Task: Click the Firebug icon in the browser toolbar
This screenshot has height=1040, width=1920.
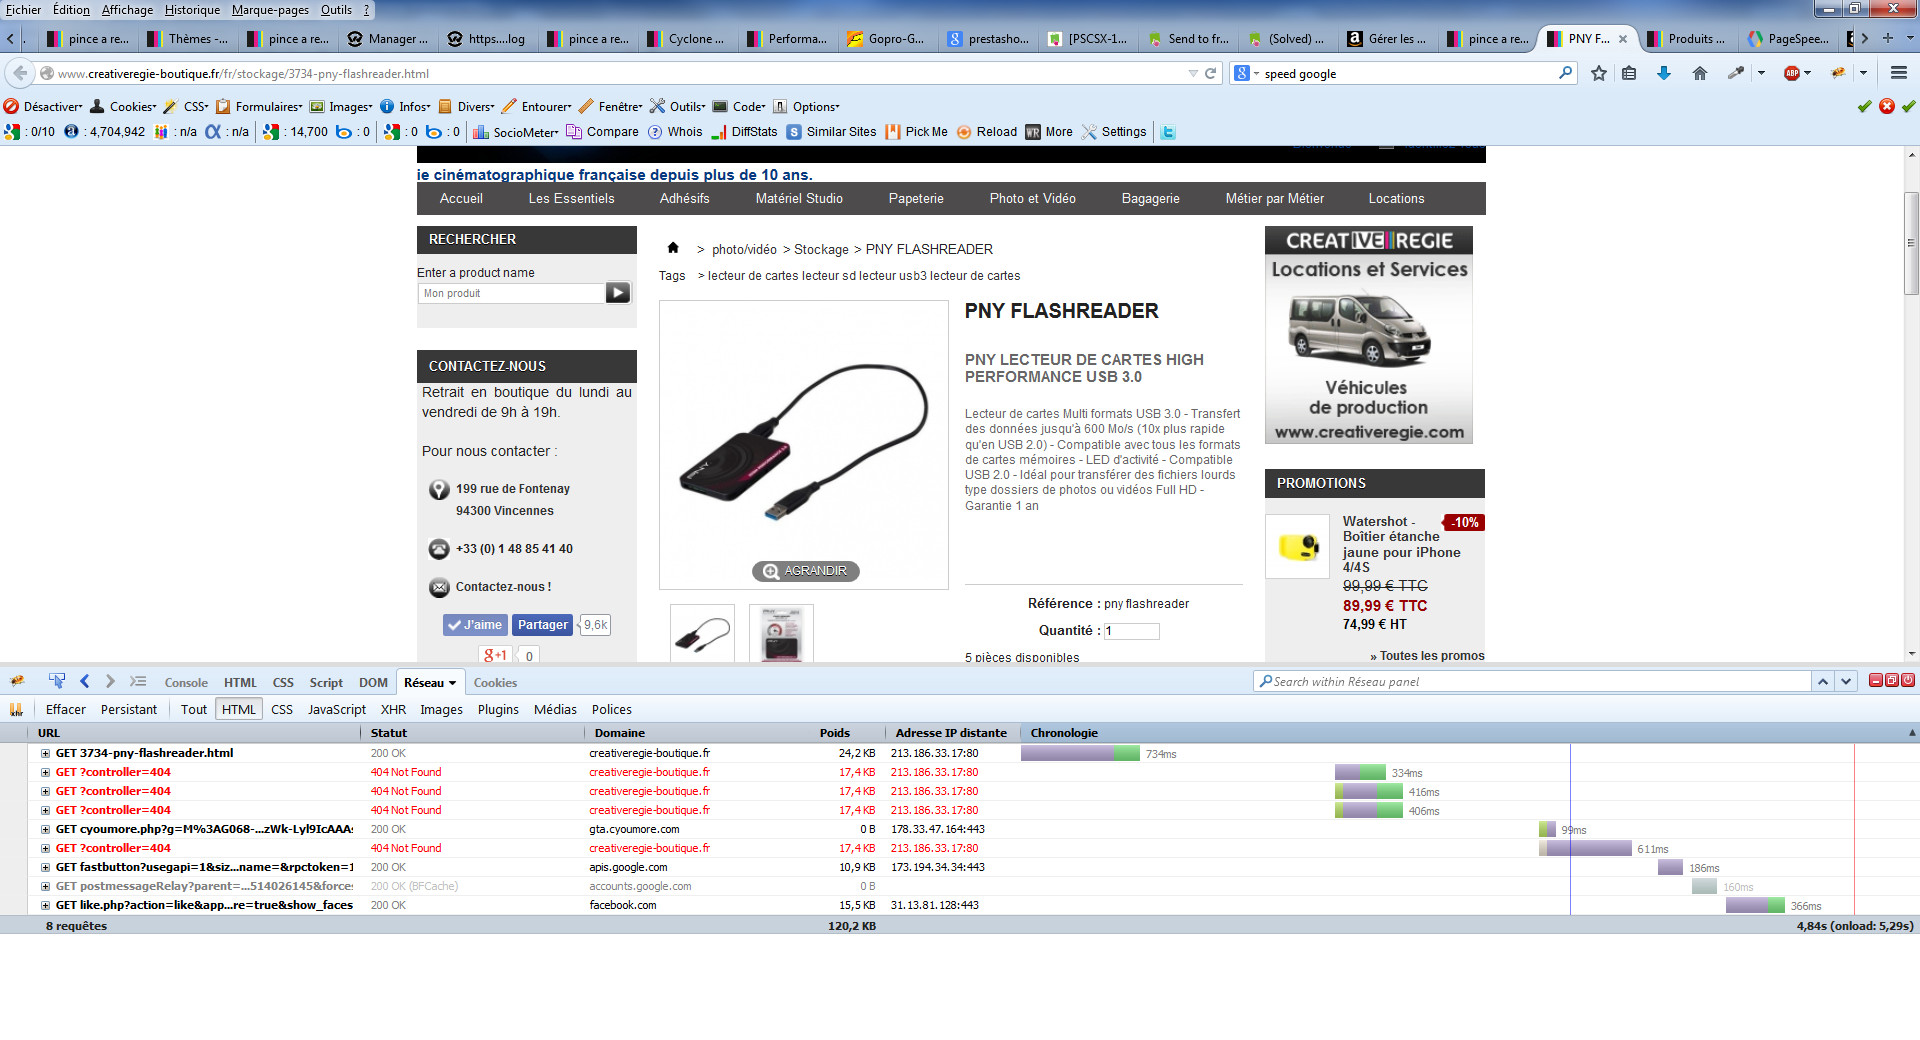Action: (x=1838, y=73)
